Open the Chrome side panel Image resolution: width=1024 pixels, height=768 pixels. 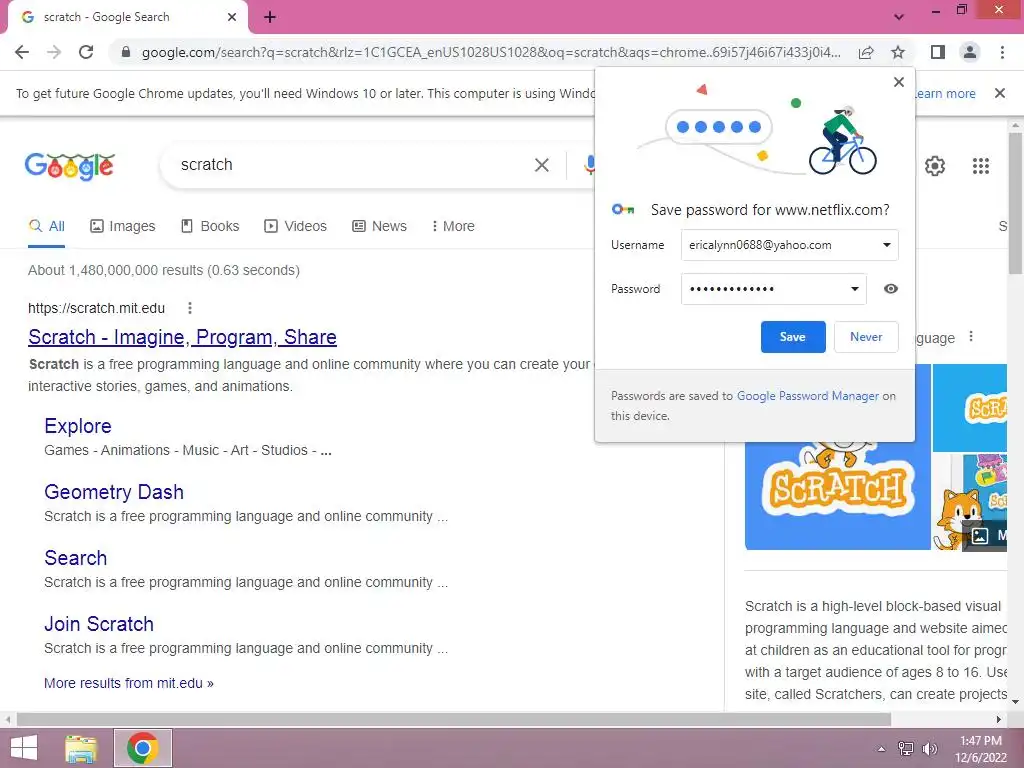coord(938,52)
